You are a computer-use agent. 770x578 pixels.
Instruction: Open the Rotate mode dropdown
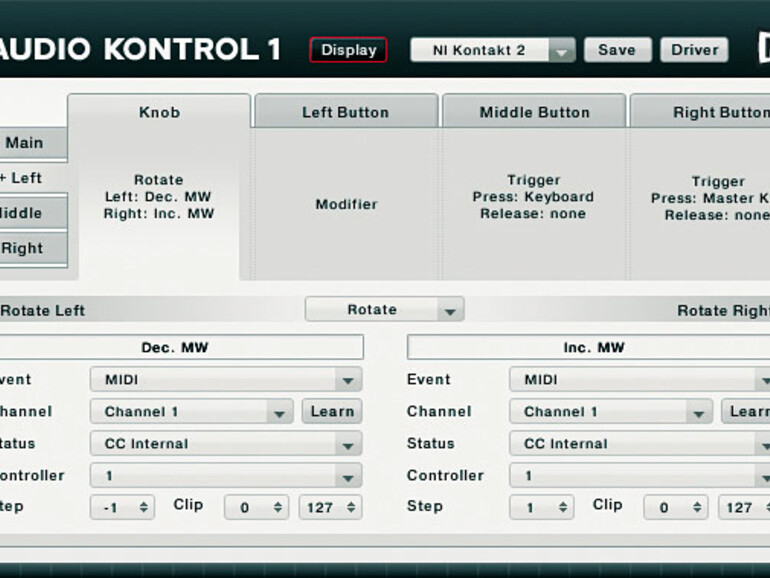click(384, 309)
